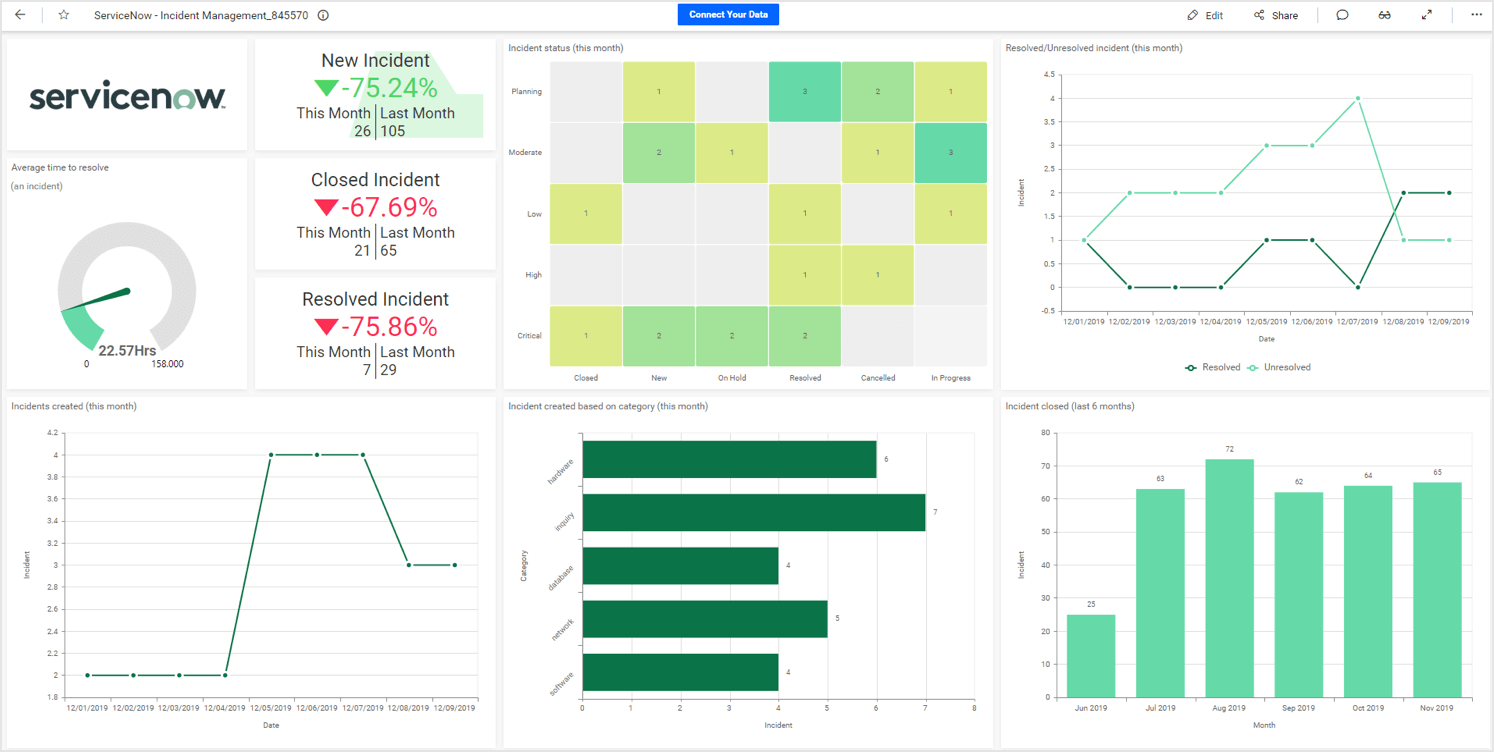1494x752 pixels.
Task: Click the back arrow icon
Action: [20, 15]
